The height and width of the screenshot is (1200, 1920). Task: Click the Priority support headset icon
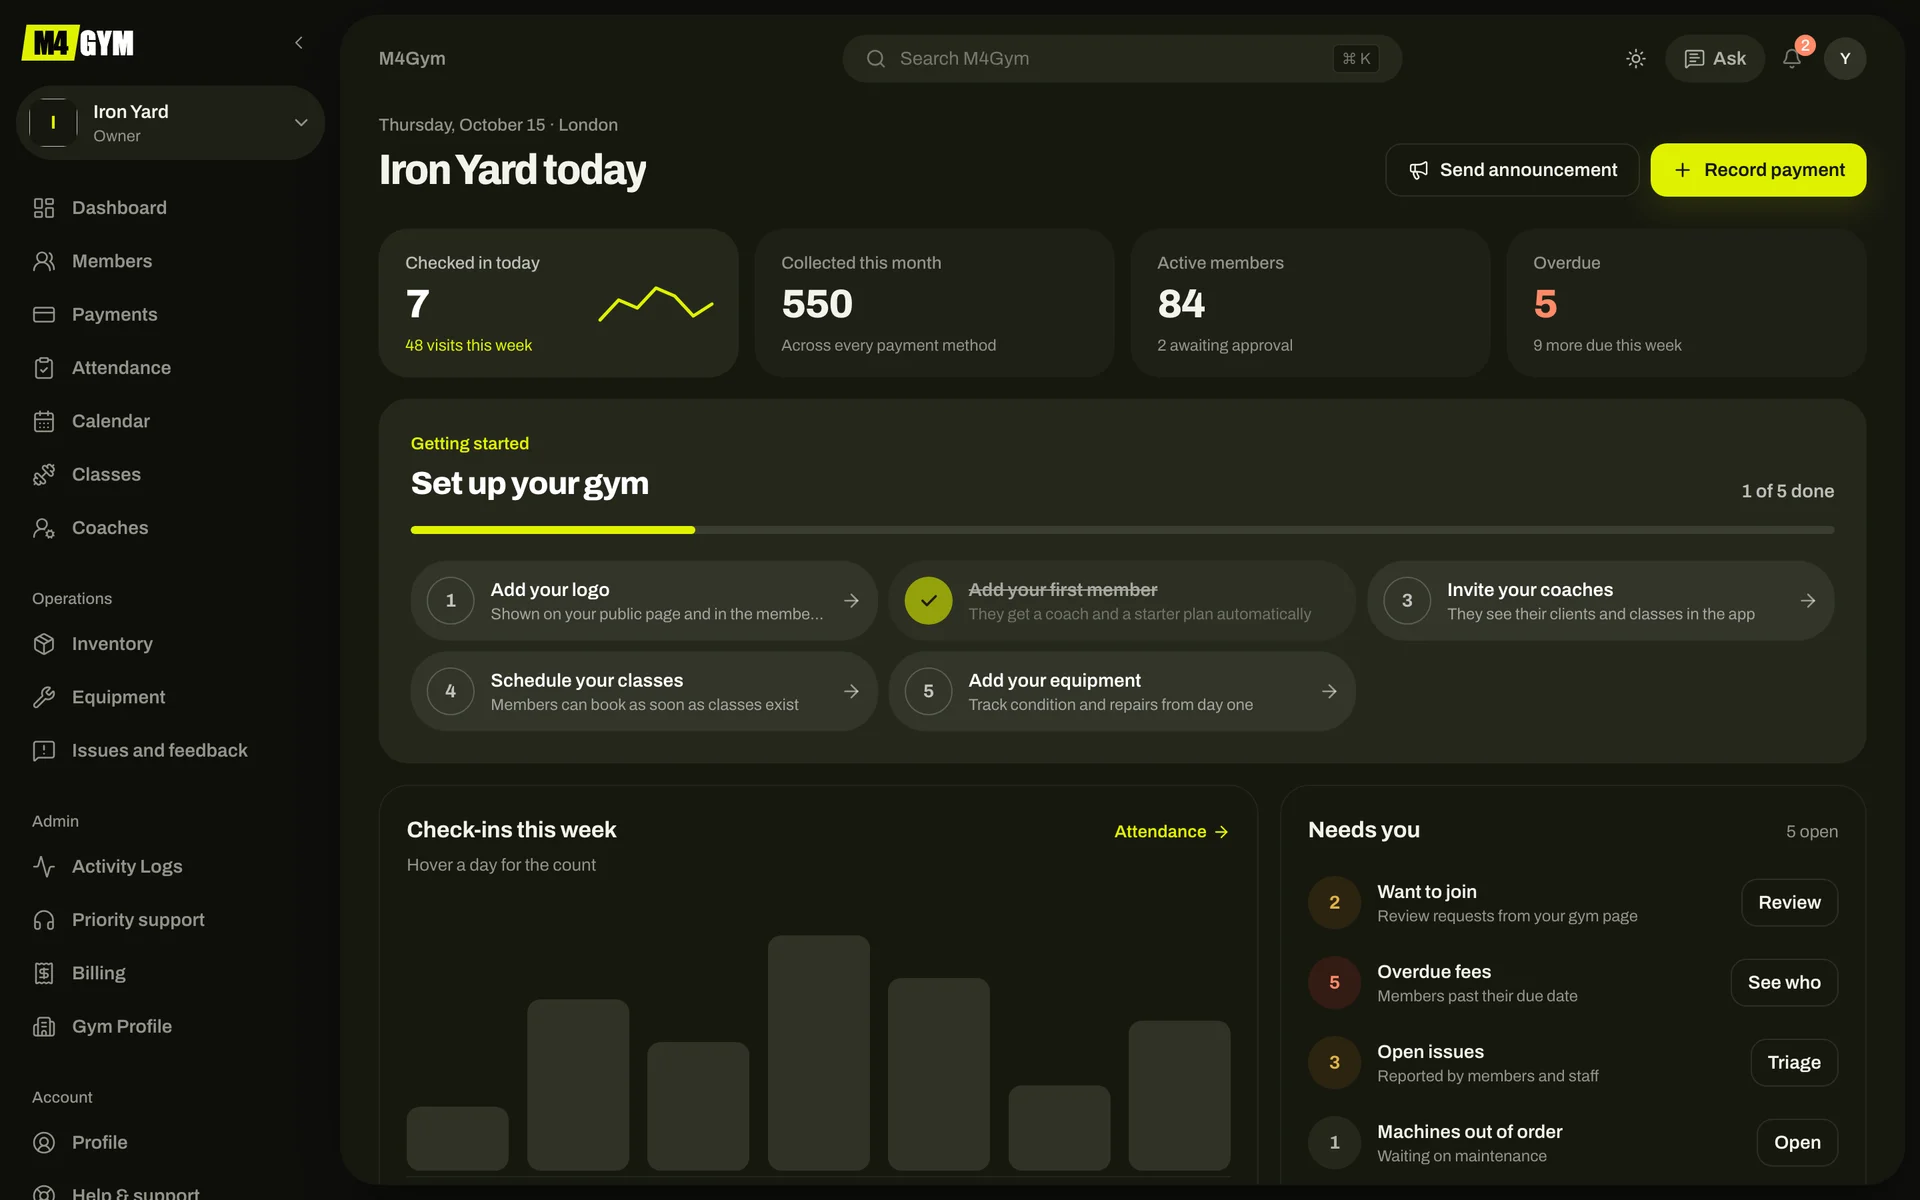pyautogui.click(x=44, y=920)
